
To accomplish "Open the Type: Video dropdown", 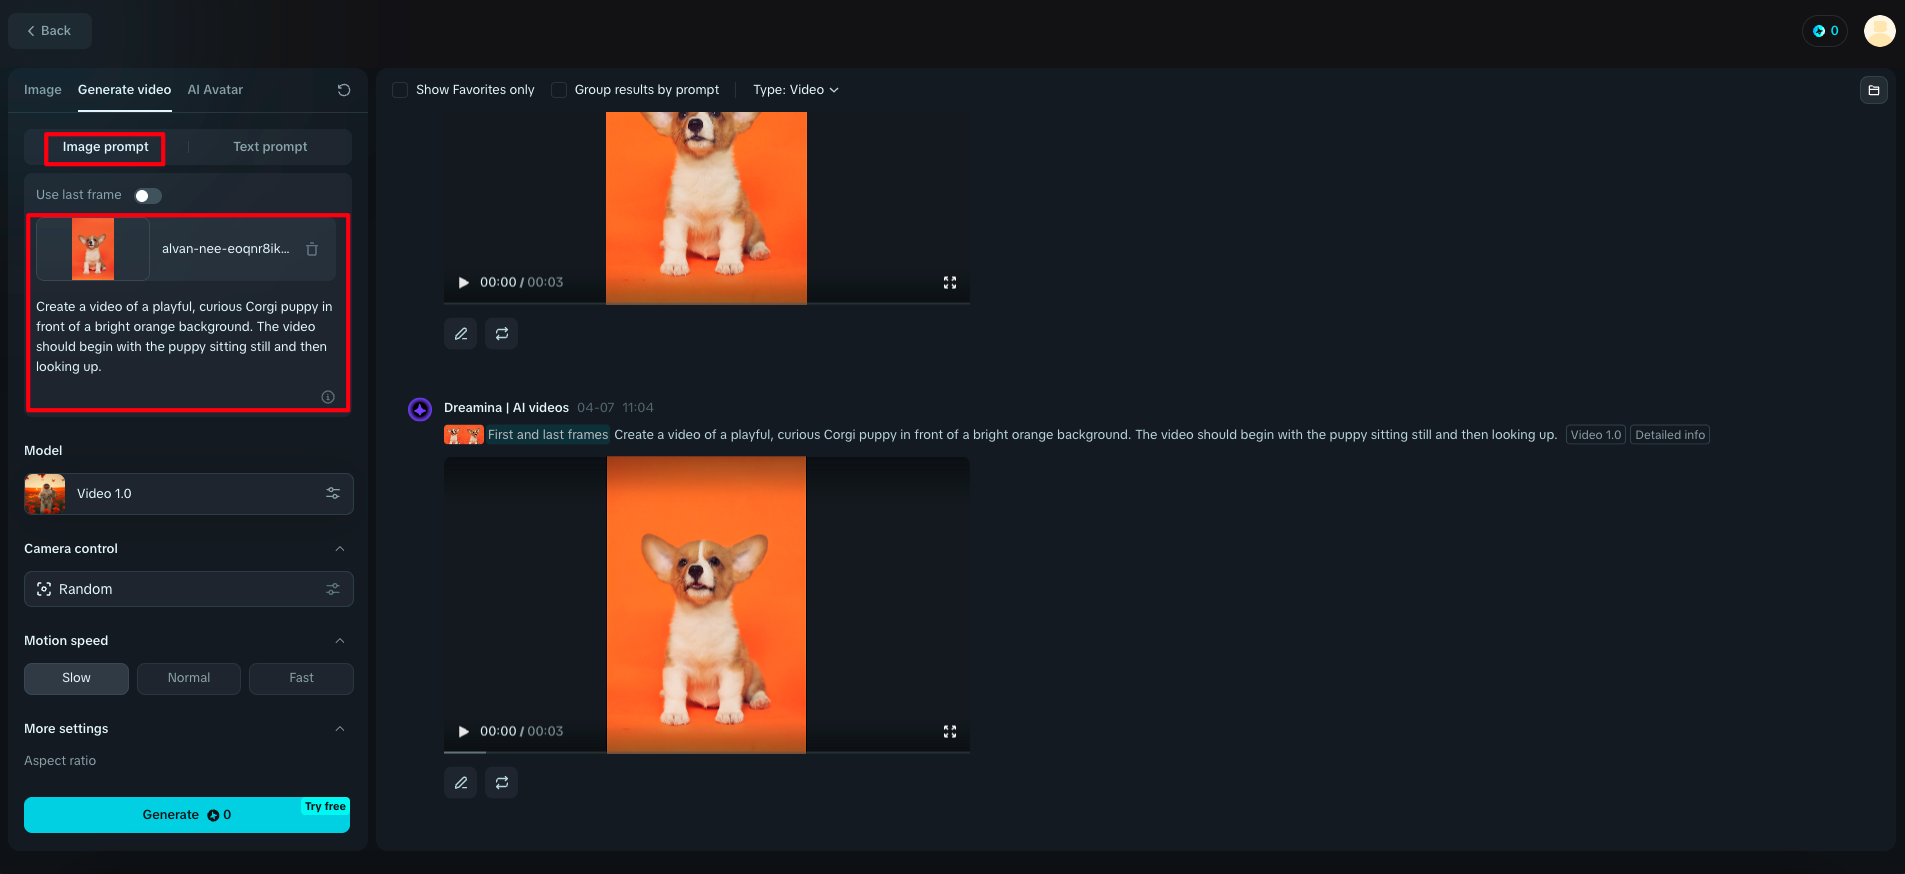I will (796, 90).
